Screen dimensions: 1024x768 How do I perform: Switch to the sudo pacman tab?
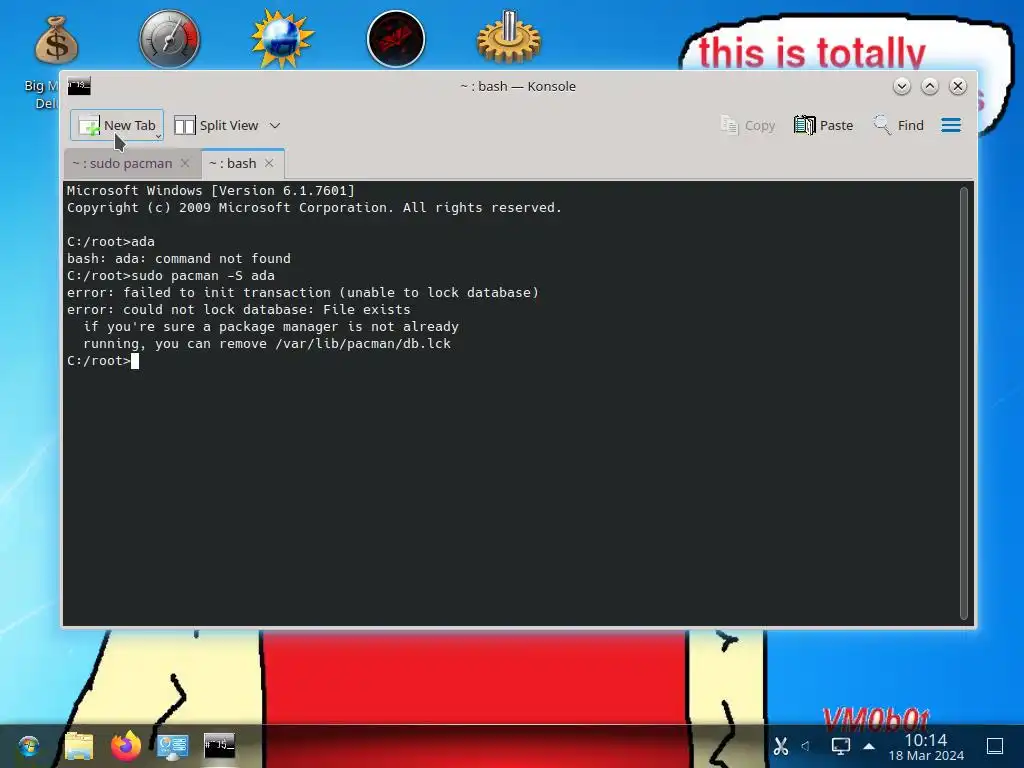tap(122, 163)
